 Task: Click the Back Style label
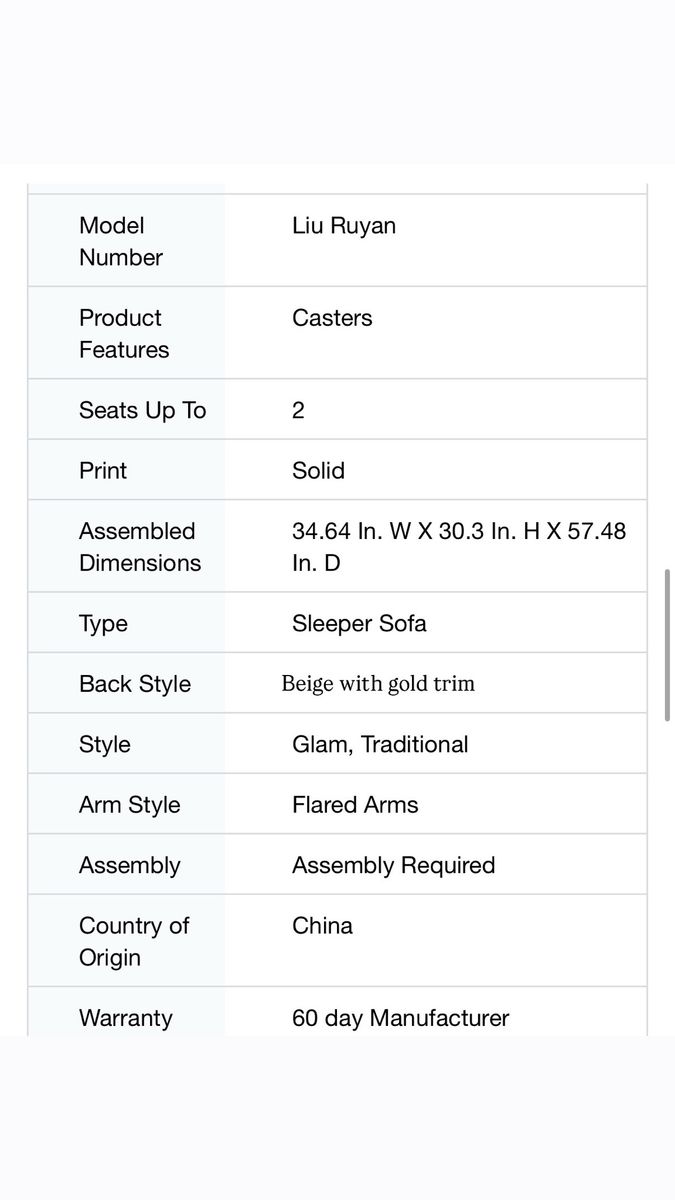(x=135, y=684)
